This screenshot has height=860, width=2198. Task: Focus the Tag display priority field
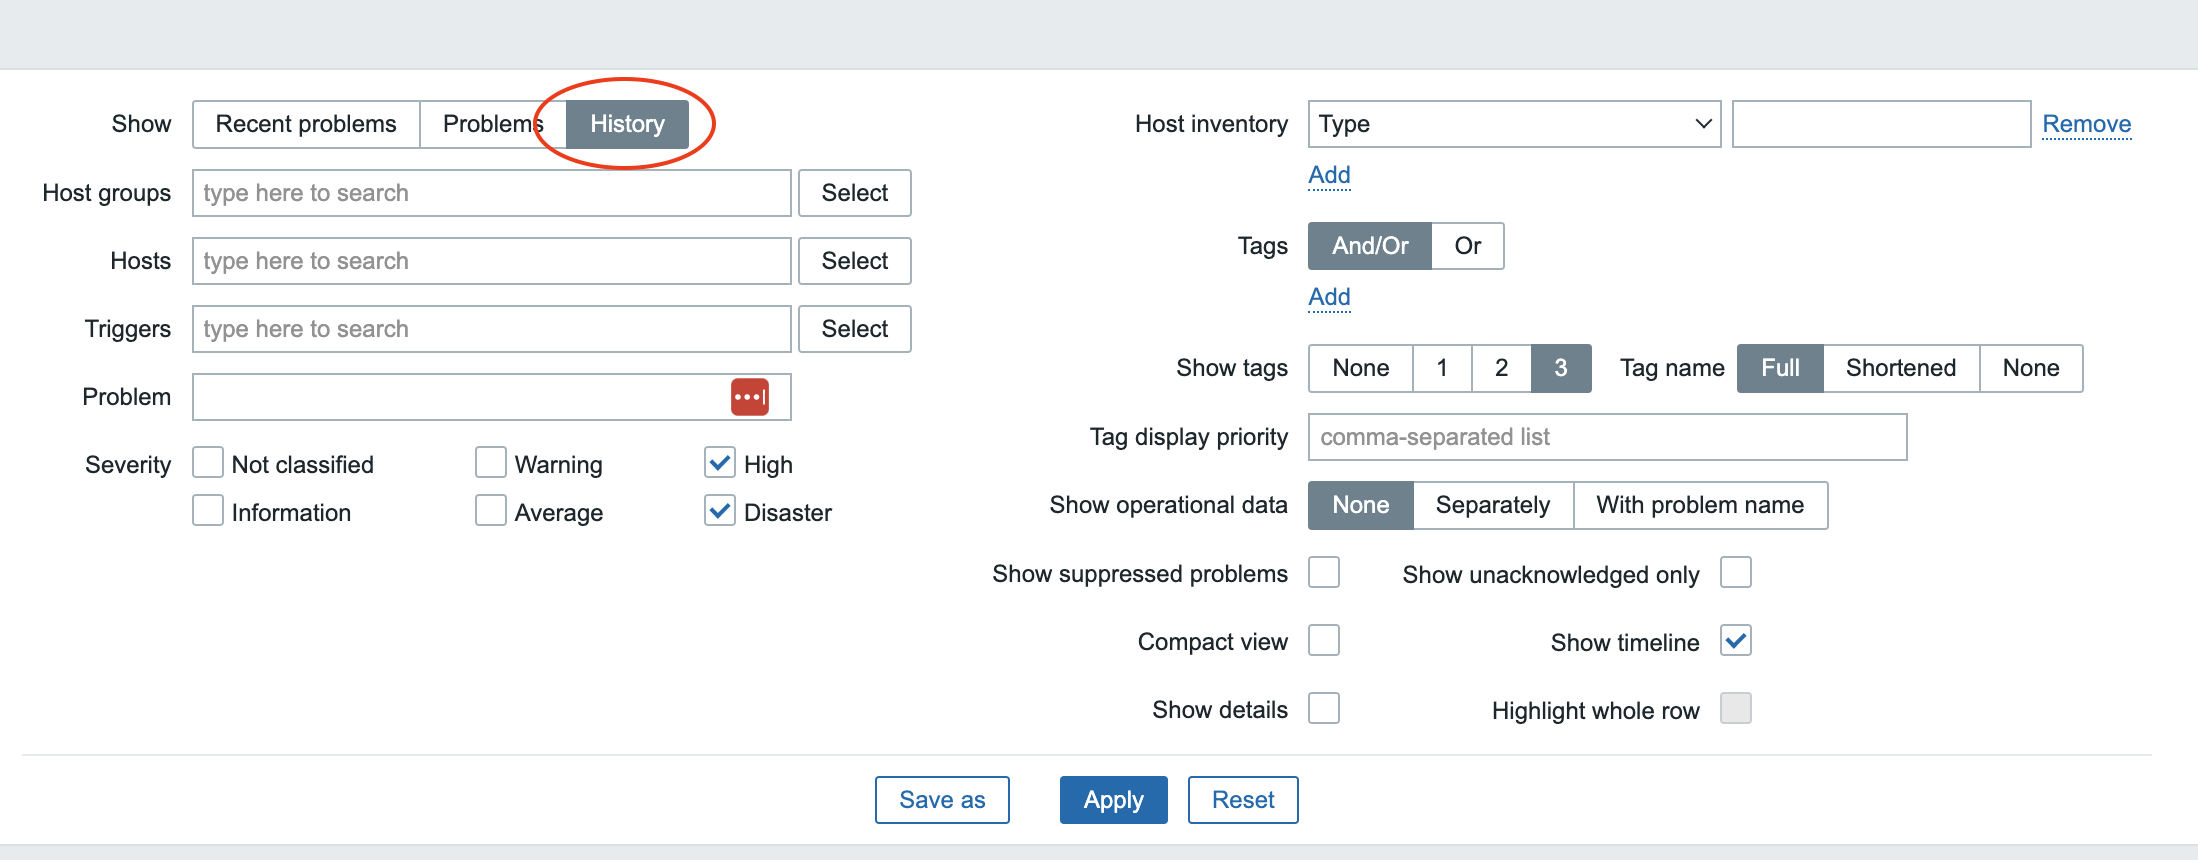coord(1606,437)
